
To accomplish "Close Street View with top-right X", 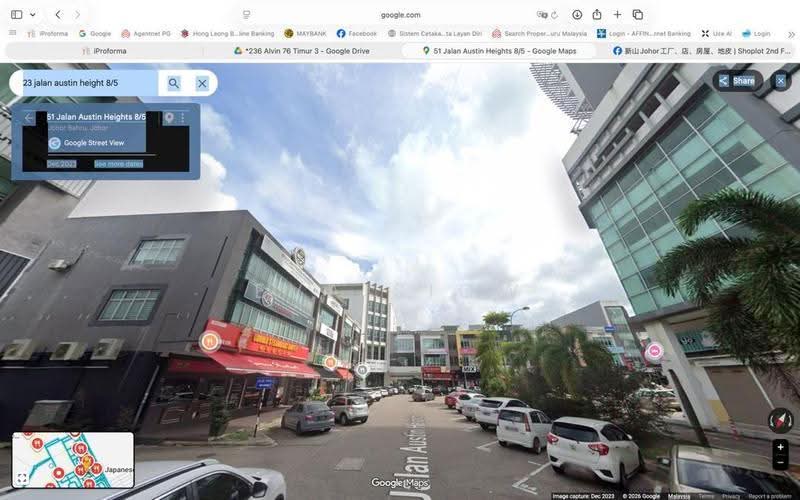I will [x=781, y=81].
